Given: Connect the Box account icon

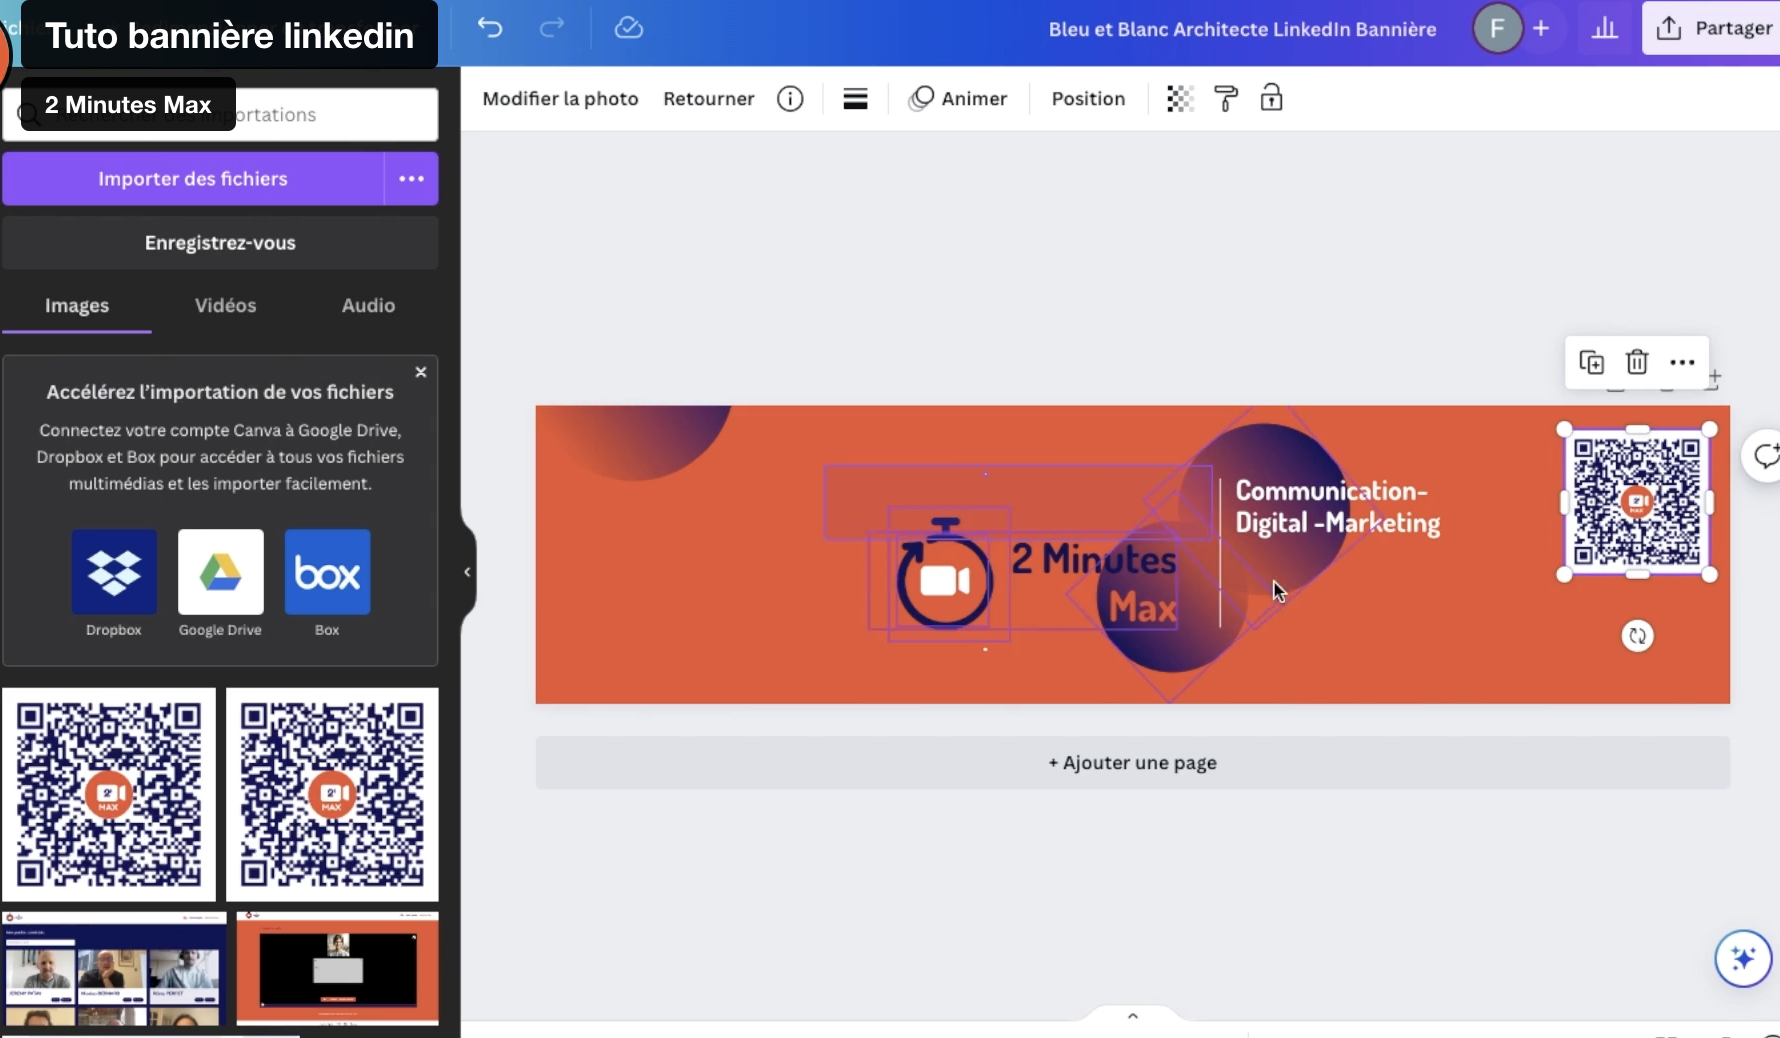Looking at the screenshot, I should click(x=327, y=572).
